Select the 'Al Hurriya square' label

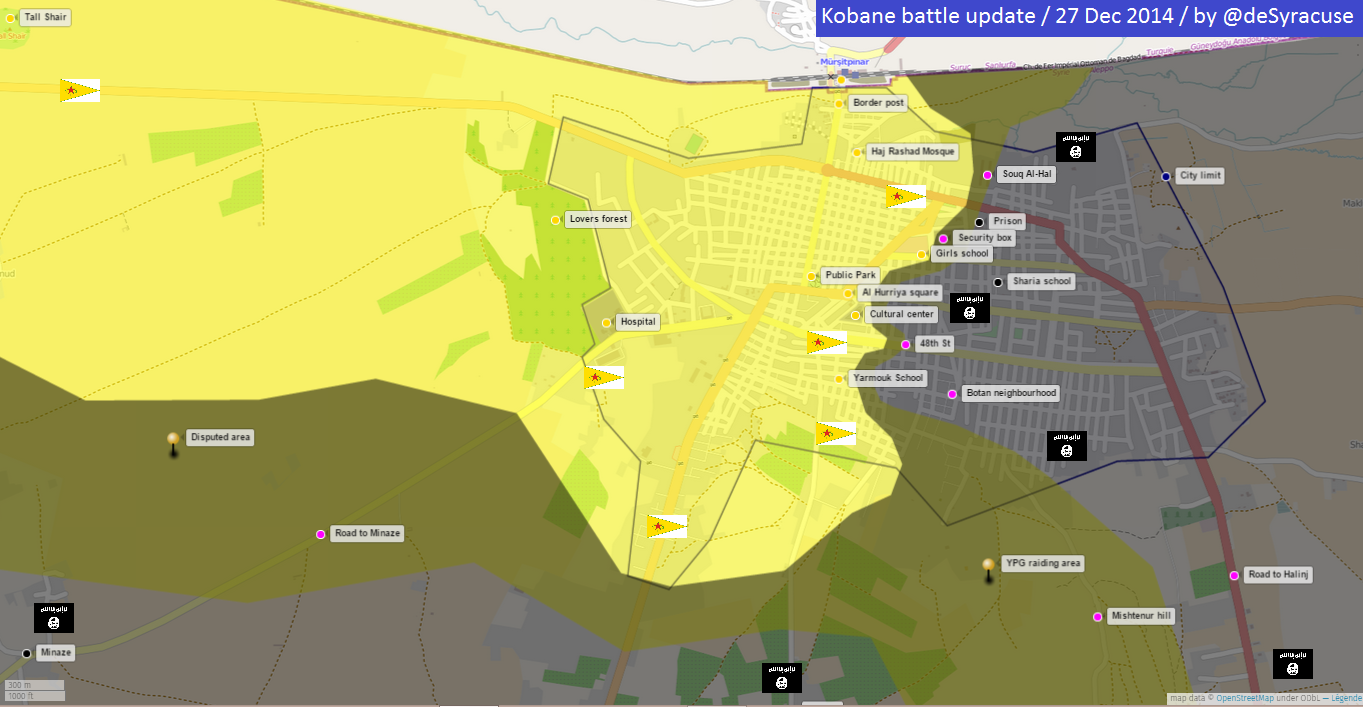900,293
